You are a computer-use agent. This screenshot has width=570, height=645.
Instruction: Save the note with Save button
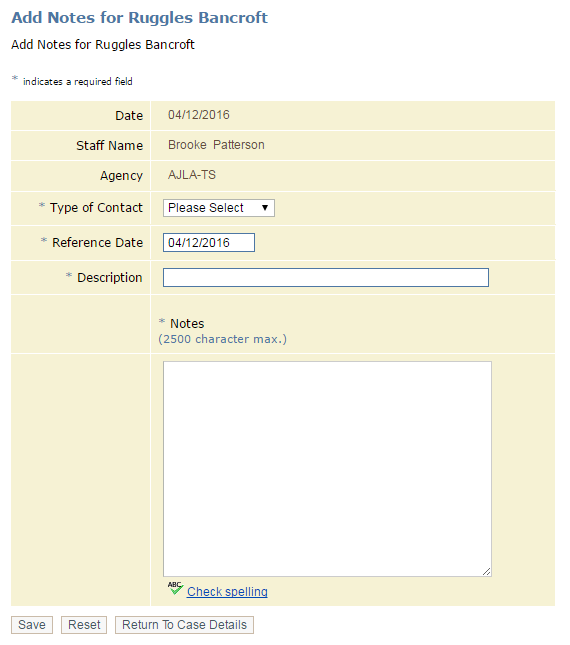(32, 625)
